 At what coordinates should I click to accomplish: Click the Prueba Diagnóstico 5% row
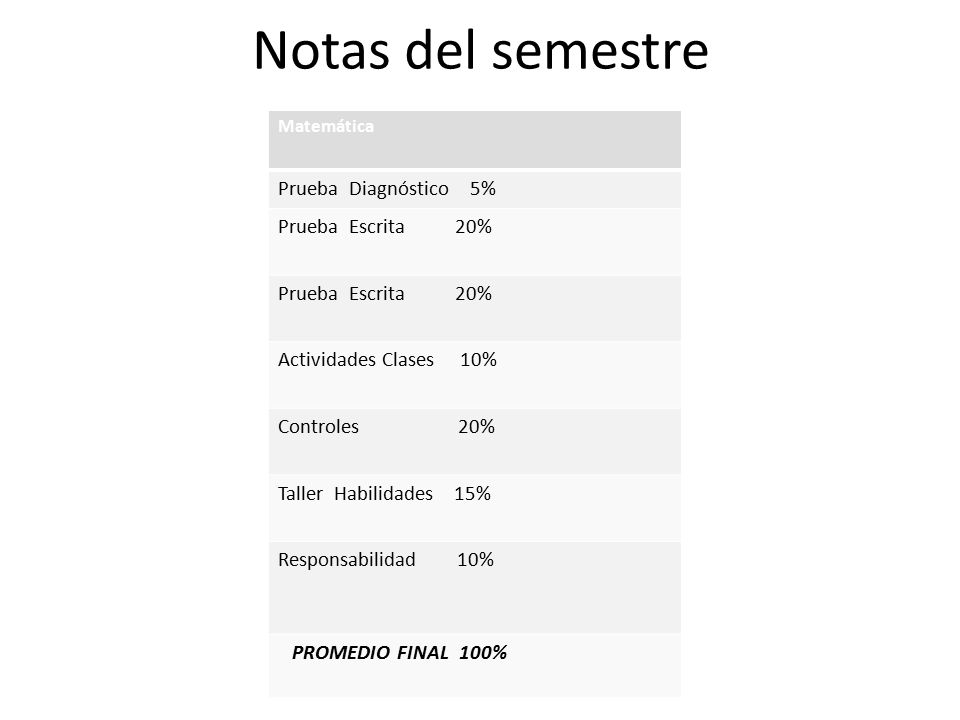point(474,190)
